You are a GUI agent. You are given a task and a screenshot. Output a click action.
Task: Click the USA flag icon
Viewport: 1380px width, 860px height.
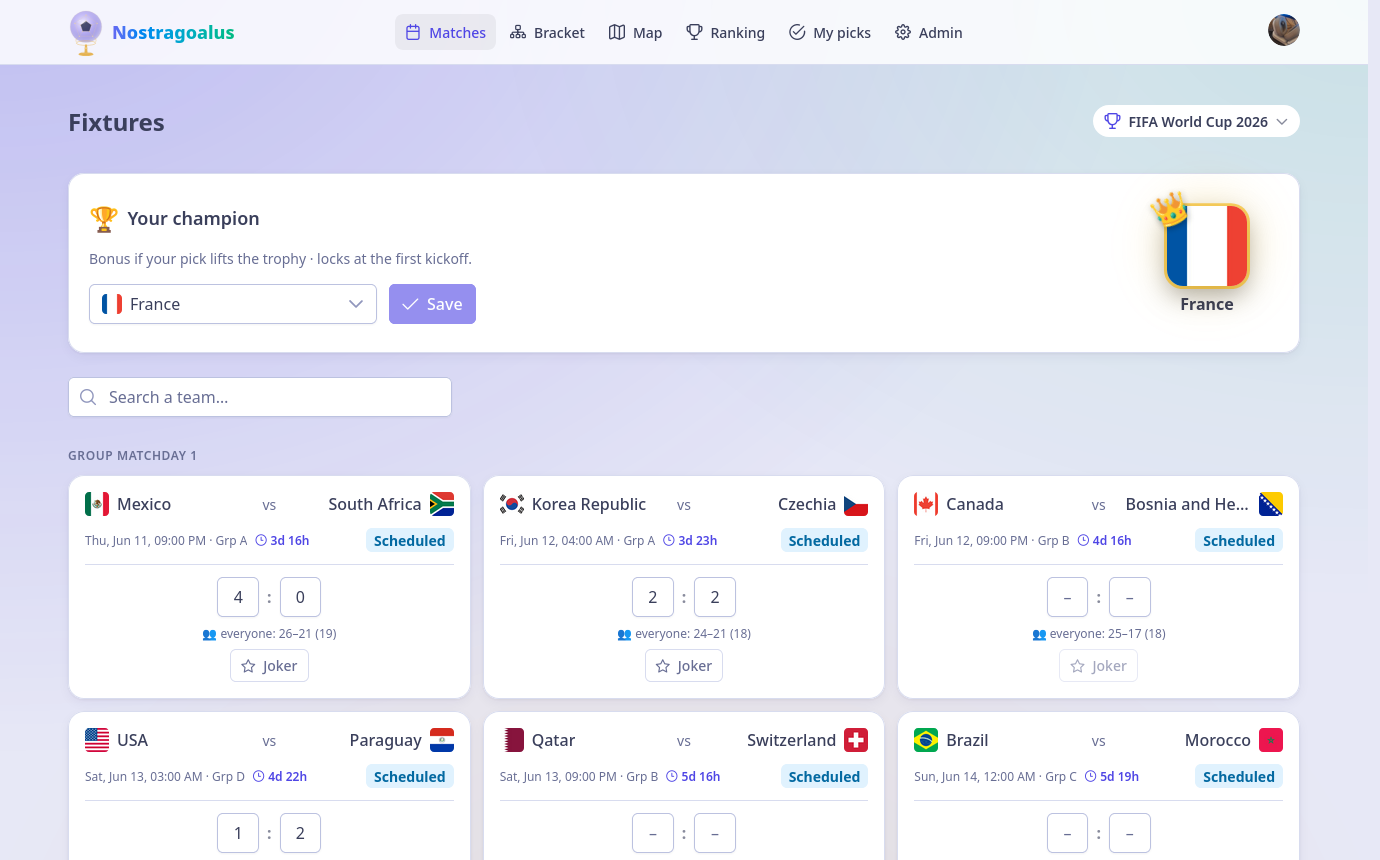click(x=97, y=740)
